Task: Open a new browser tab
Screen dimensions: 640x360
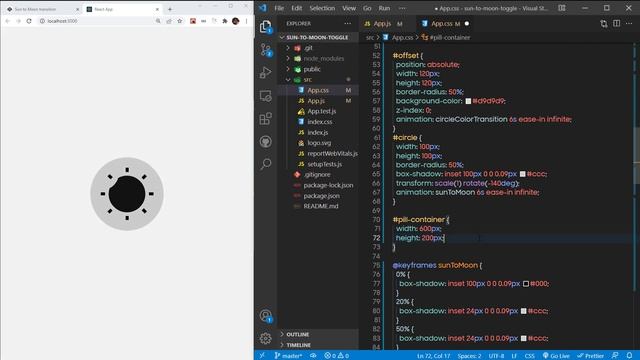Action: [x=170, y=9]
